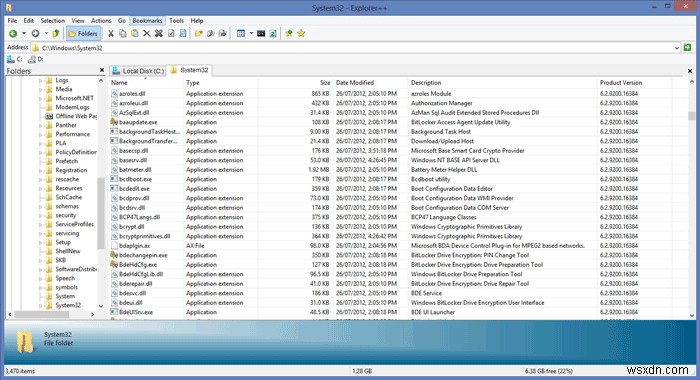Click the Forward navigation arrow
700x380 pixels.
tap(35, 33)
